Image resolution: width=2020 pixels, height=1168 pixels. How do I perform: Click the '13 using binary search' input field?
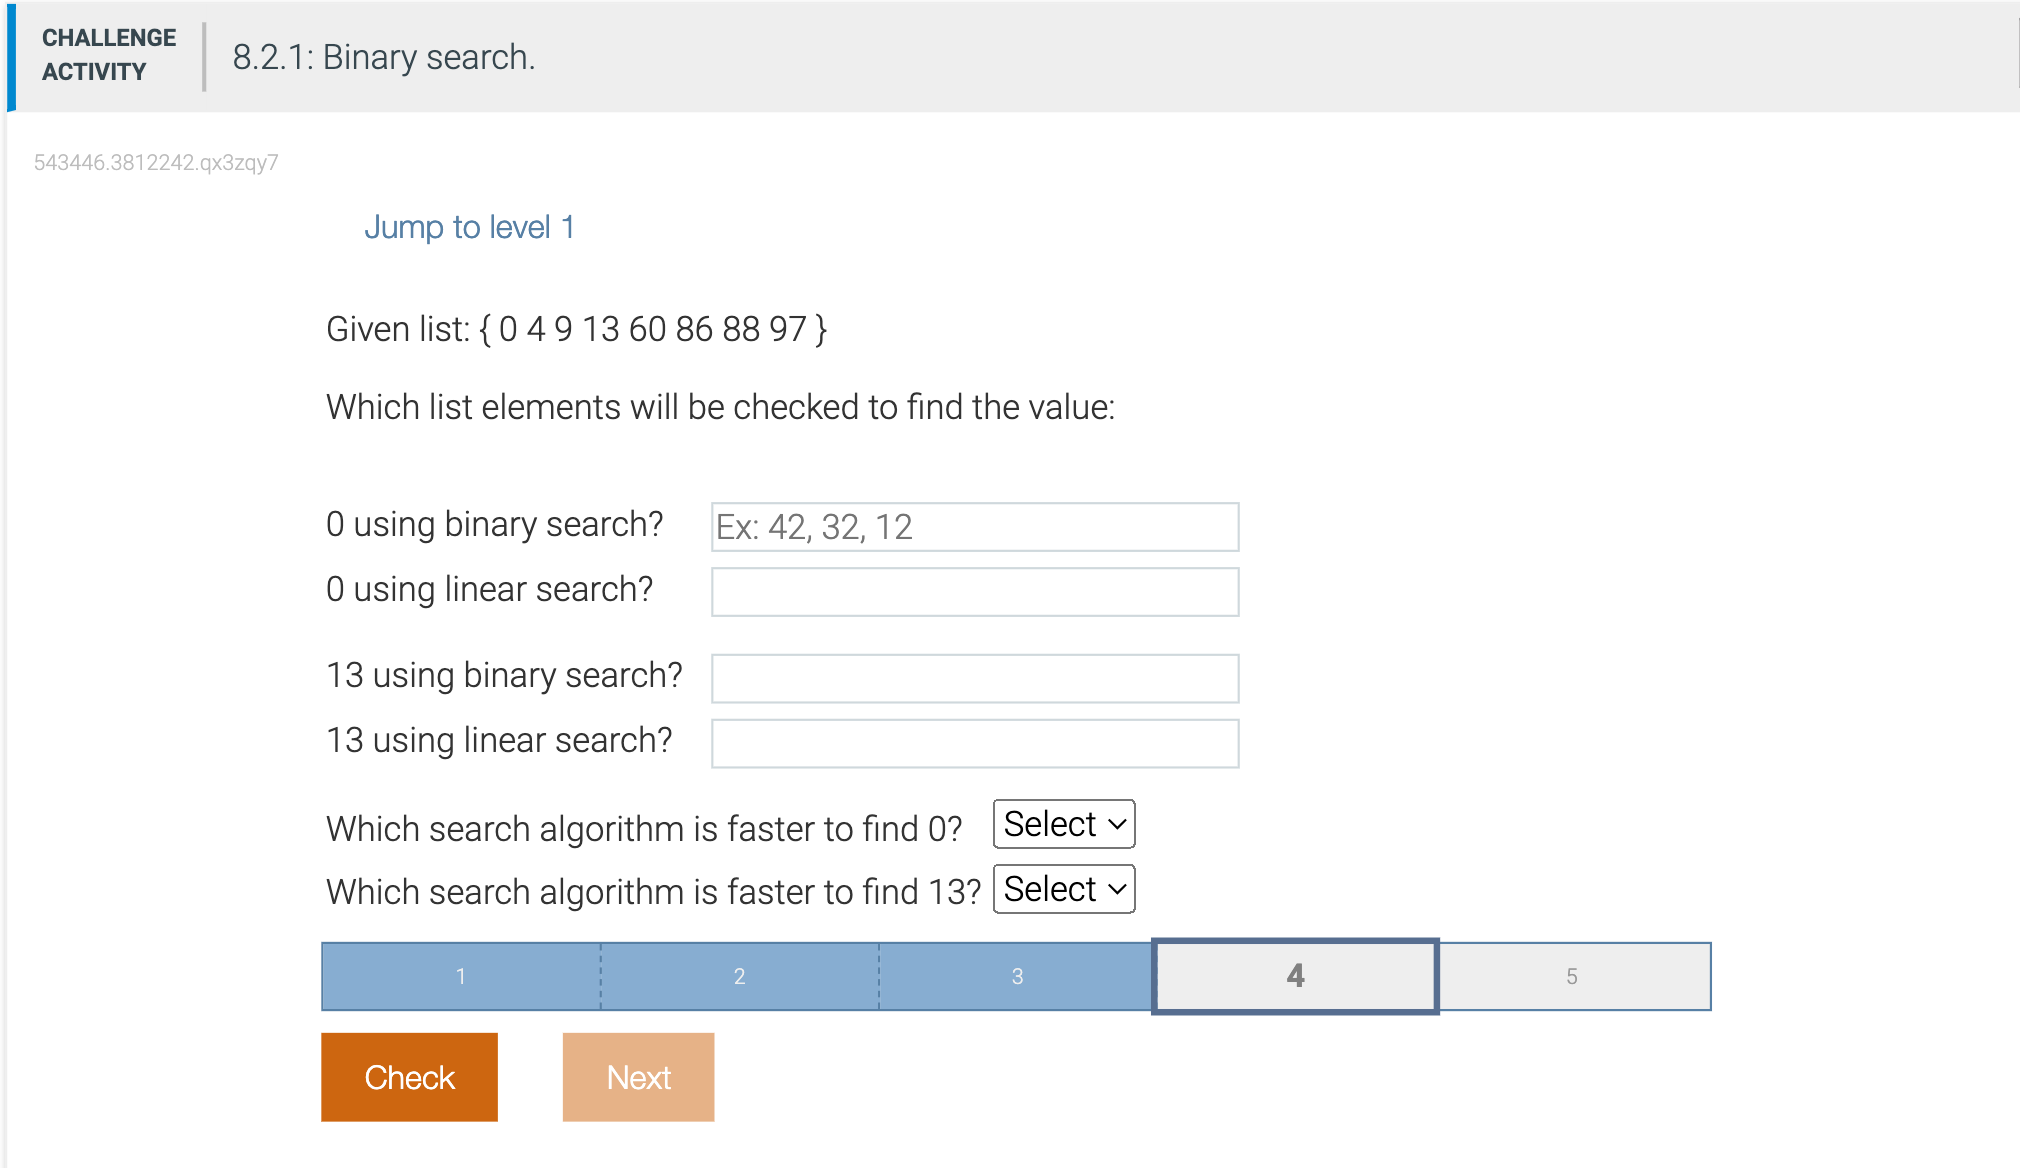click(x=973, y=678)
